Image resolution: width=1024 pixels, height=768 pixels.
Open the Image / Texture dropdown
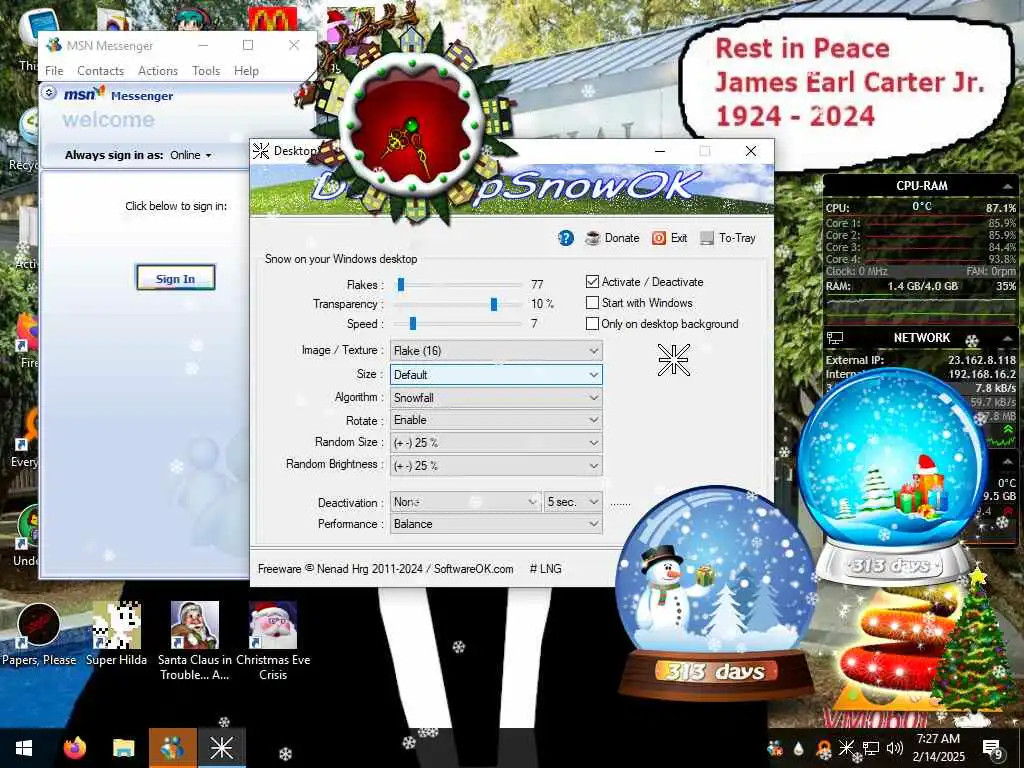click(x=496, y=351)
